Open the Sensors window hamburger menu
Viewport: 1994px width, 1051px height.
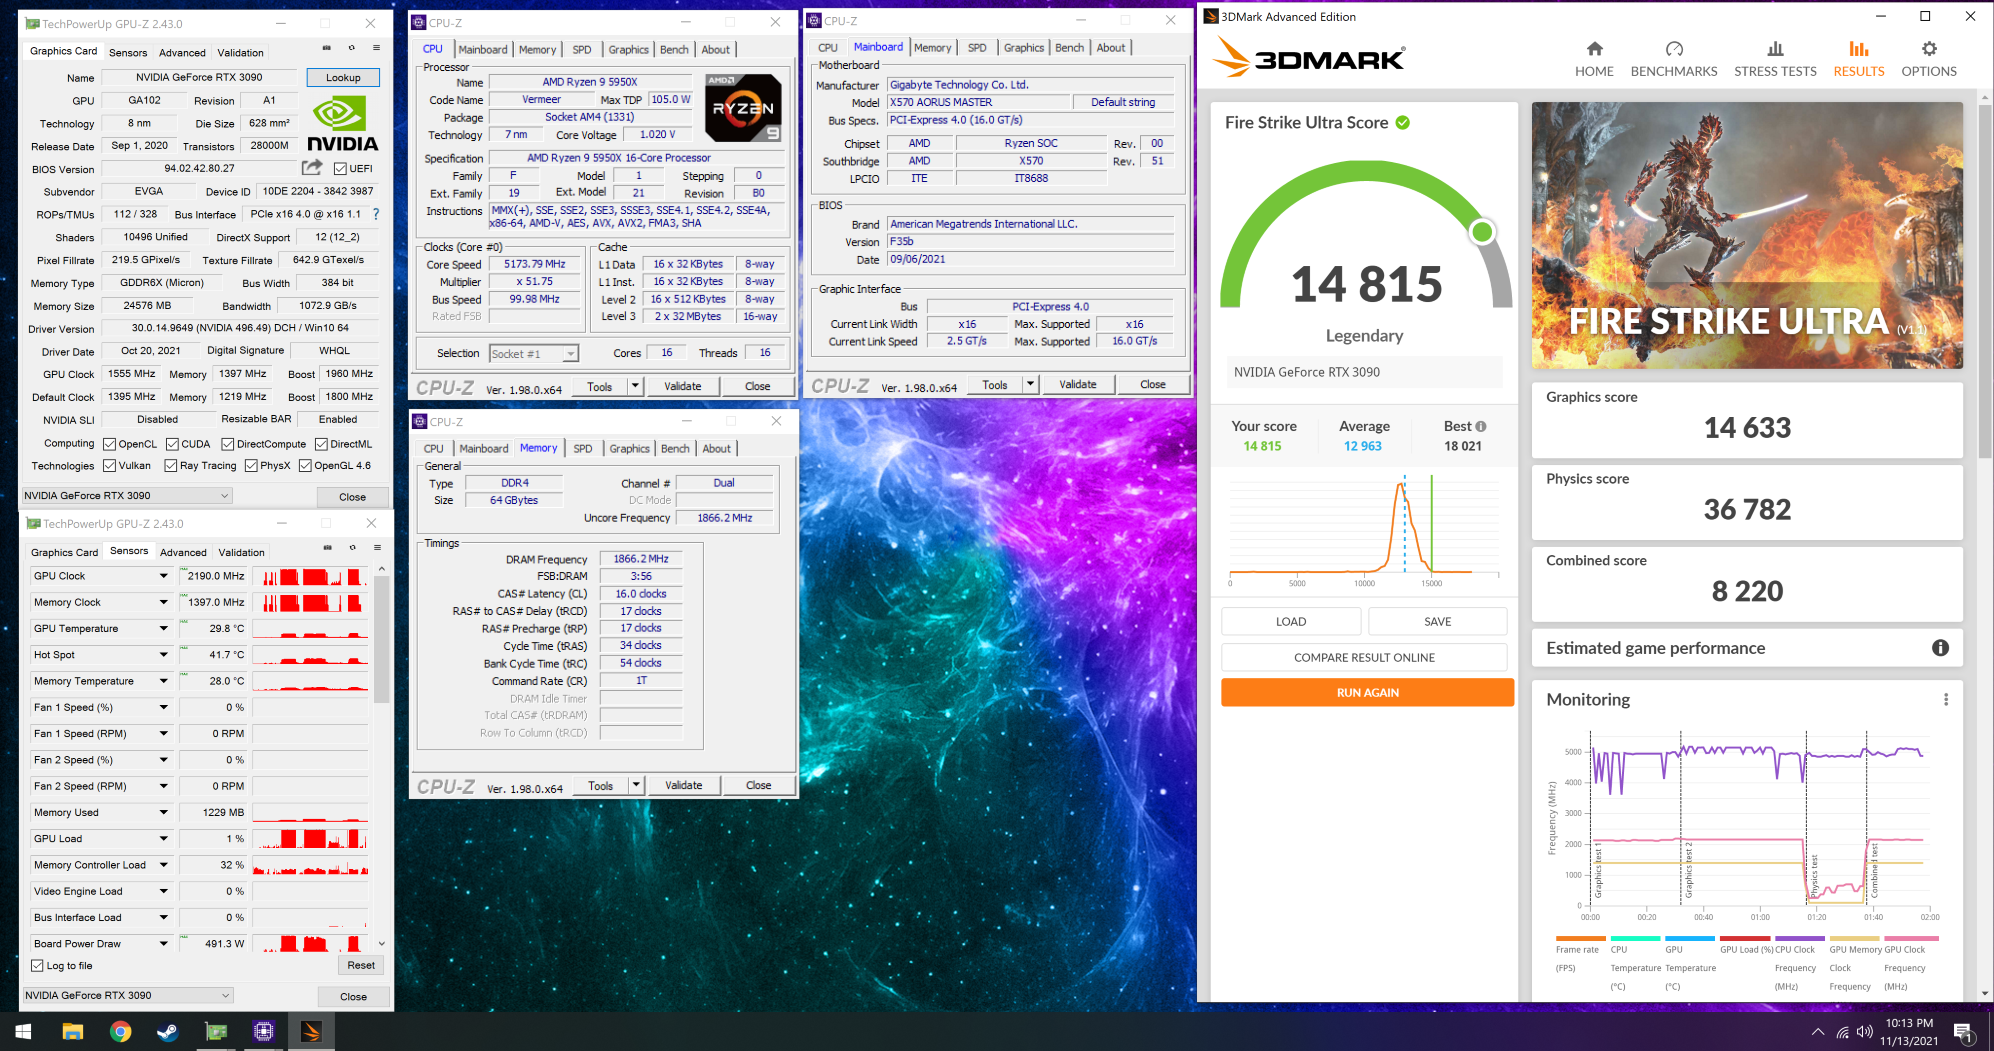click(x=377, y=547)
